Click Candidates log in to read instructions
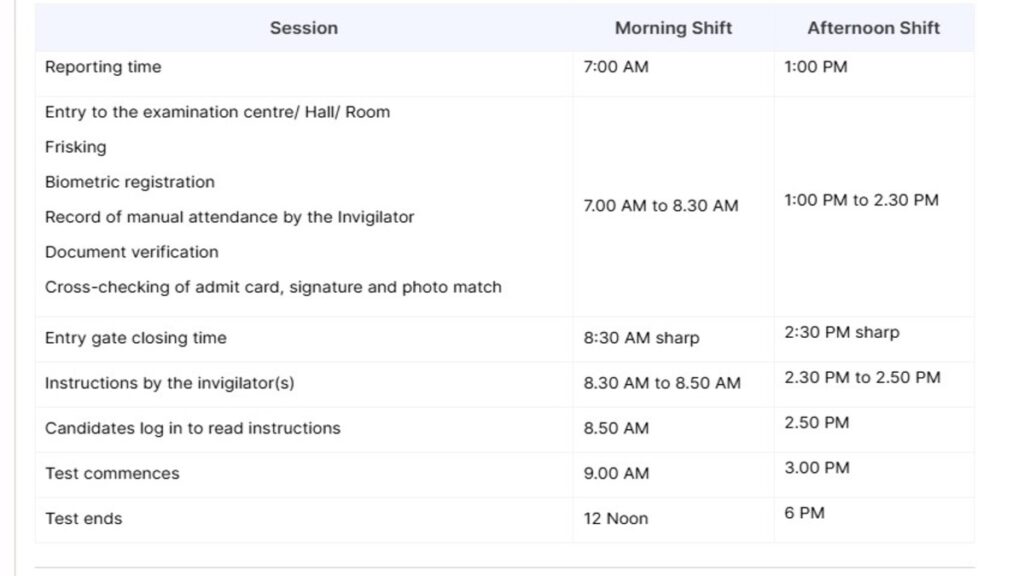The height and width of the screenshot is (576, 1024). point(193,428)
